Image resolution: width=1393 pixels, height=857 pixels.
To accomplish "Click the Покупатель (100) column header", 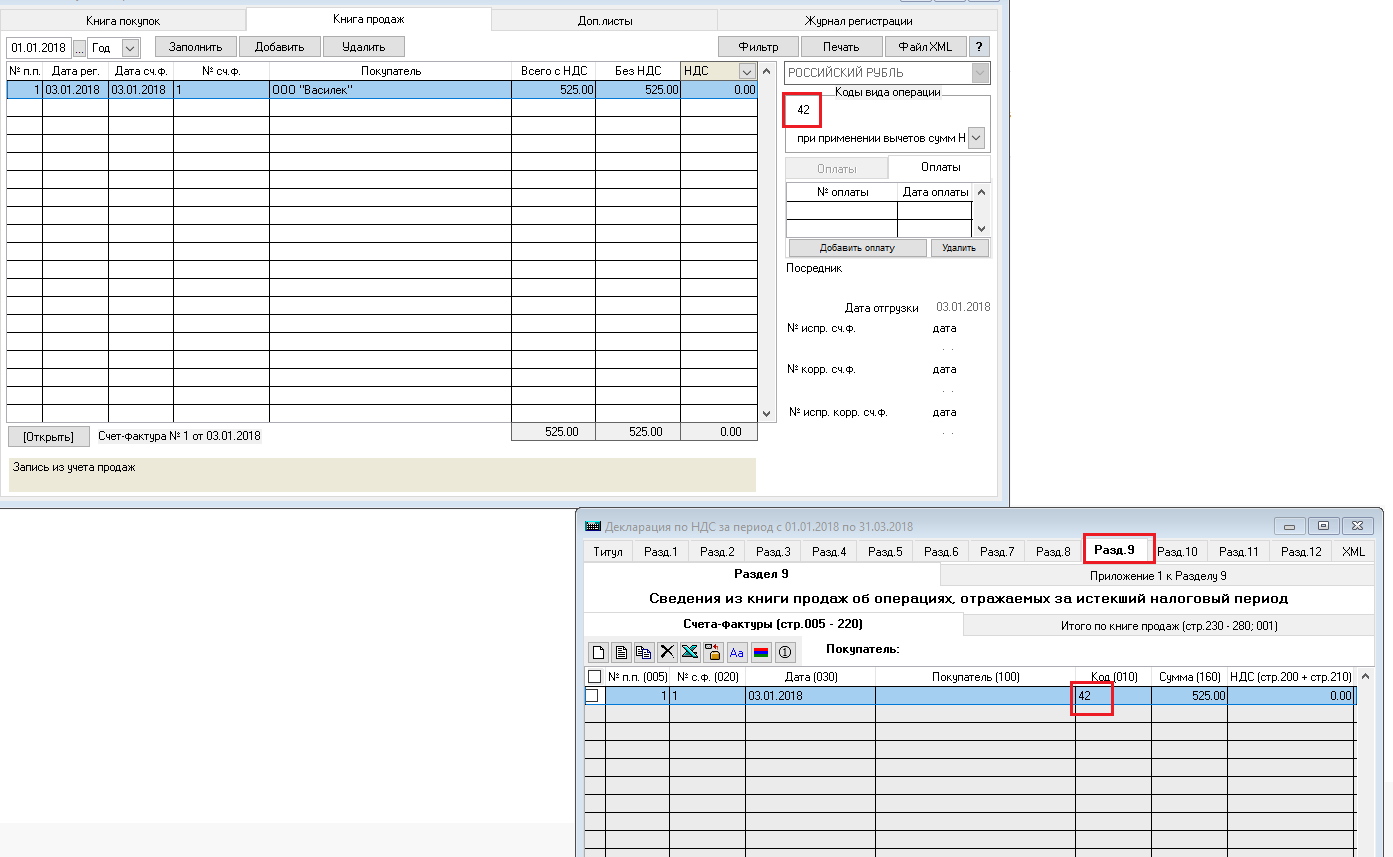I will (x=975, y=677).
